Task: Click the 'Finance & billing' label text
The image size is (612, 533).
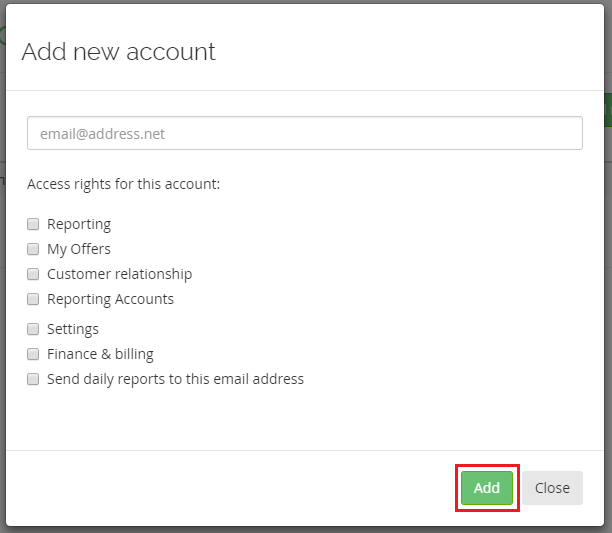Action: coord(100,354)
